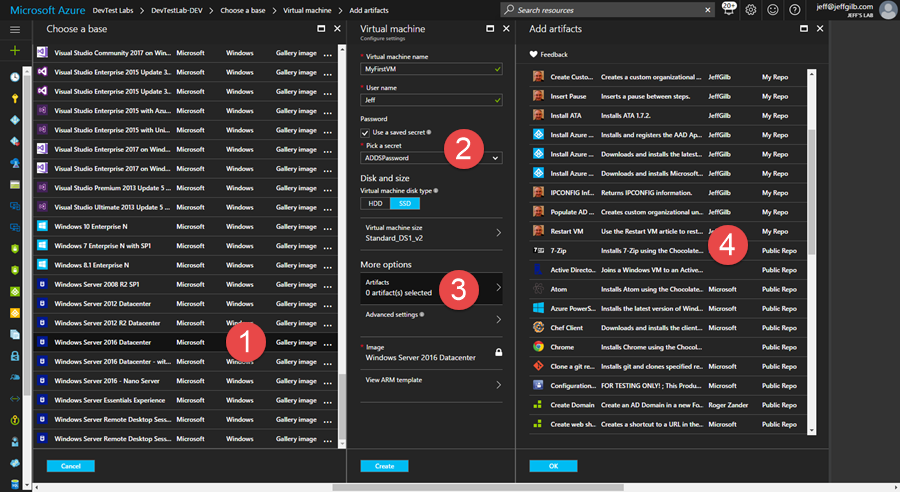Click DevTest Labs breadcrumb
This screenshot has width=900, height=492.
coord(113,10)
